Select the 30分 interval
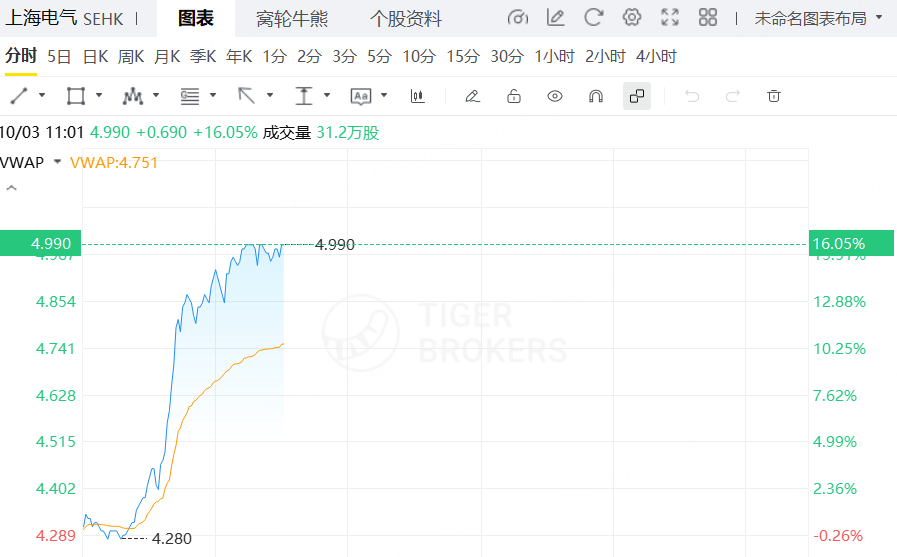 [507, 57]
